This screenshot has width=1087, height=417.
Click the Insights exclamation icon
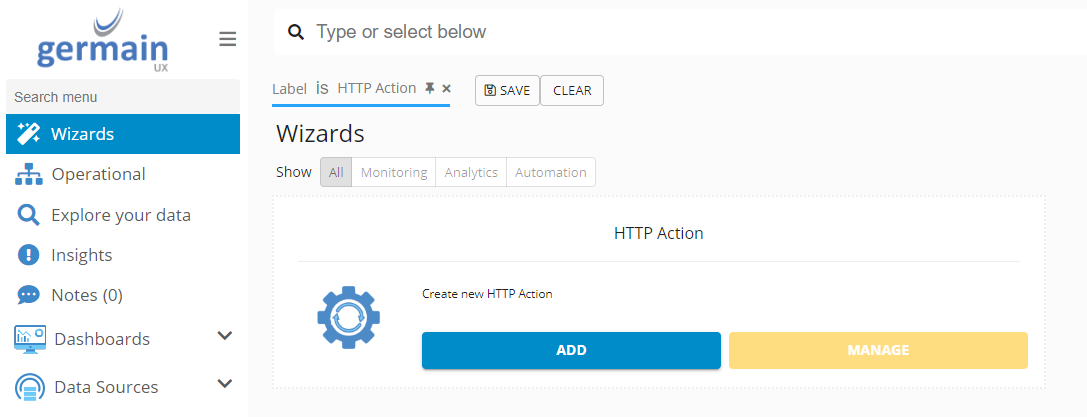(29, 255)
